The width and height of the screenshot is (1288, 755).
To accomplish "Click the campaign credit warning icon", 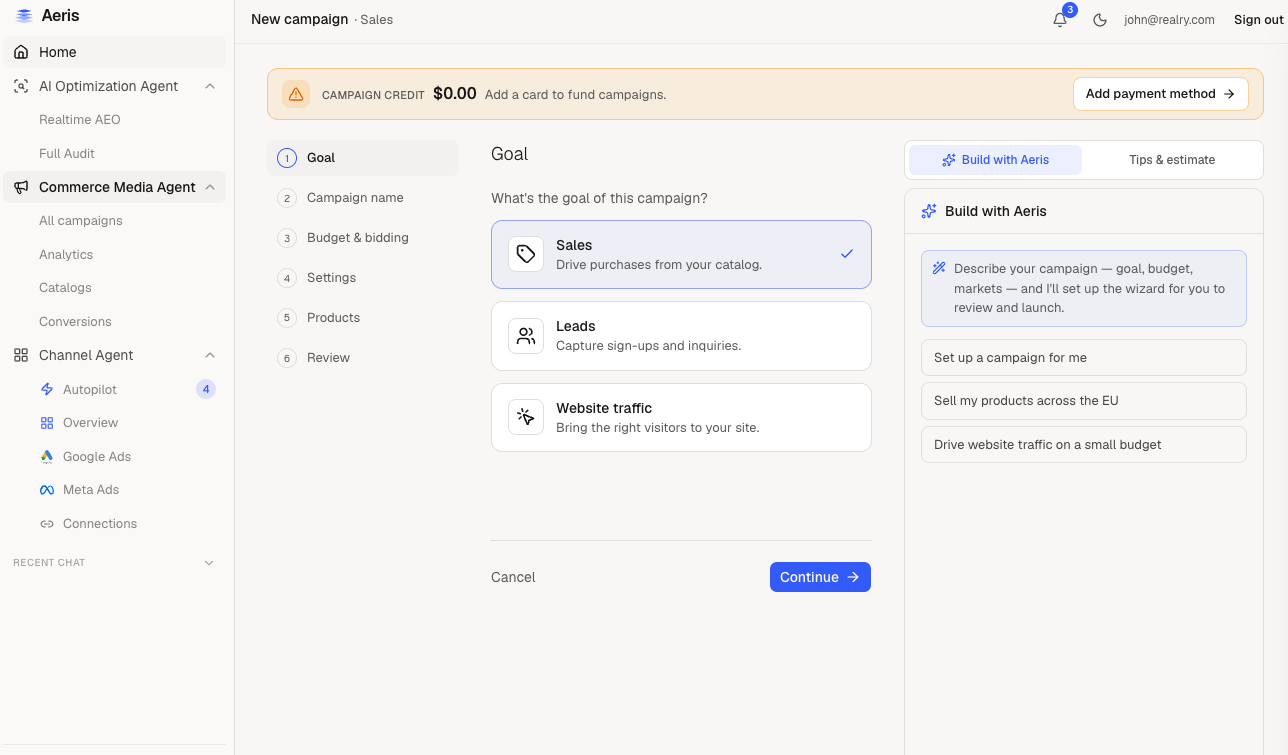I will point(296,94).
